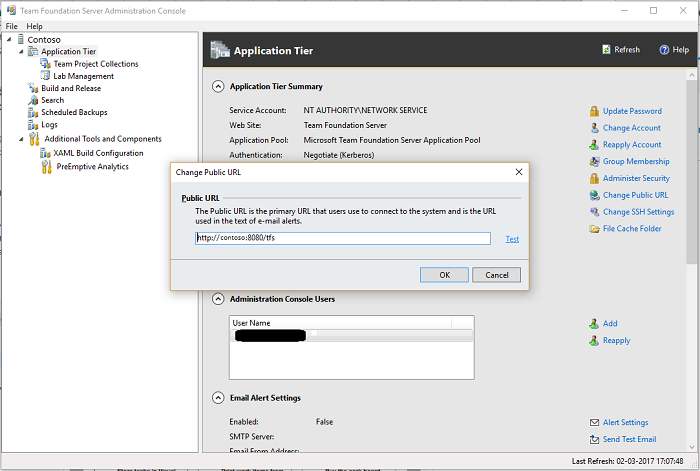Click the Application Tier tree node icon
The height and width of the screenshot is (471, 700).
click(x=33, y=51)
